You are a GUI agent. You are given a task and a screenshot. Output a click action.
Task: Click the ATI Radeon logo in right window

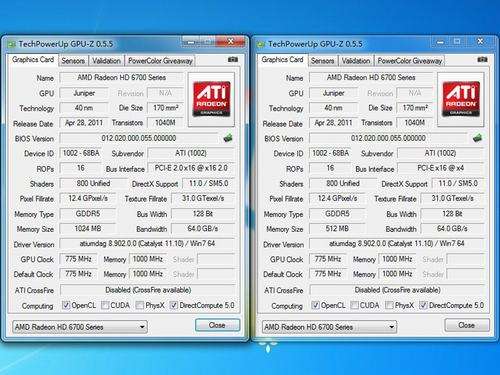(x=461, y=99)
